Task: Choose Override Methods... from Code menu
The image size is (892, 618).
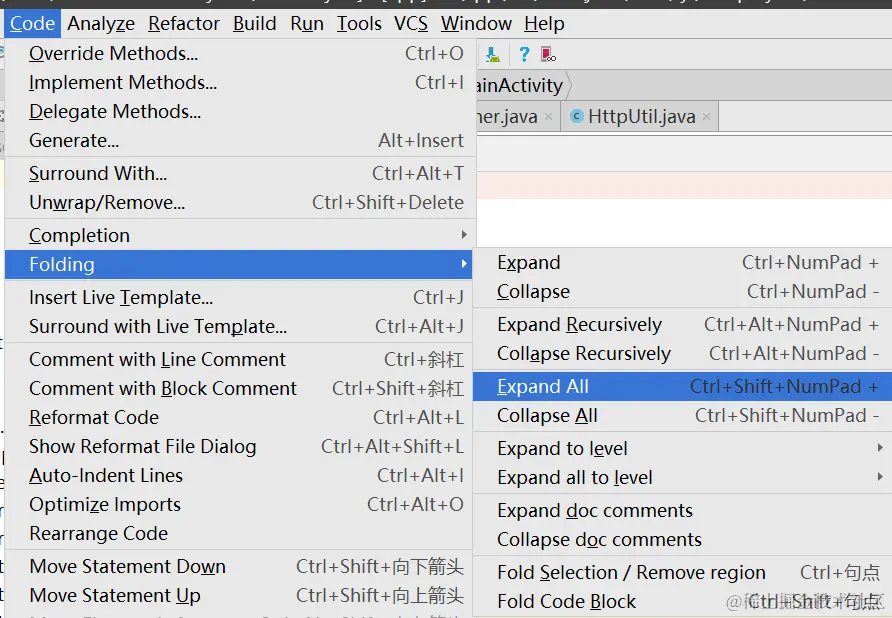Action: 240,53
